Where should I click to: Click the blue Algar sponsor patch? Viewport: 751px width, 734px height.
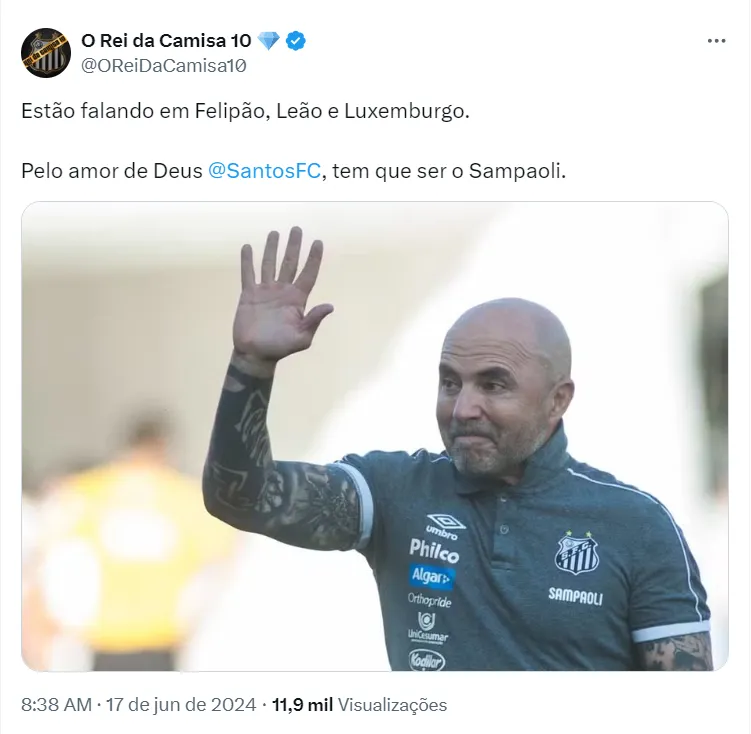[432, 577]
